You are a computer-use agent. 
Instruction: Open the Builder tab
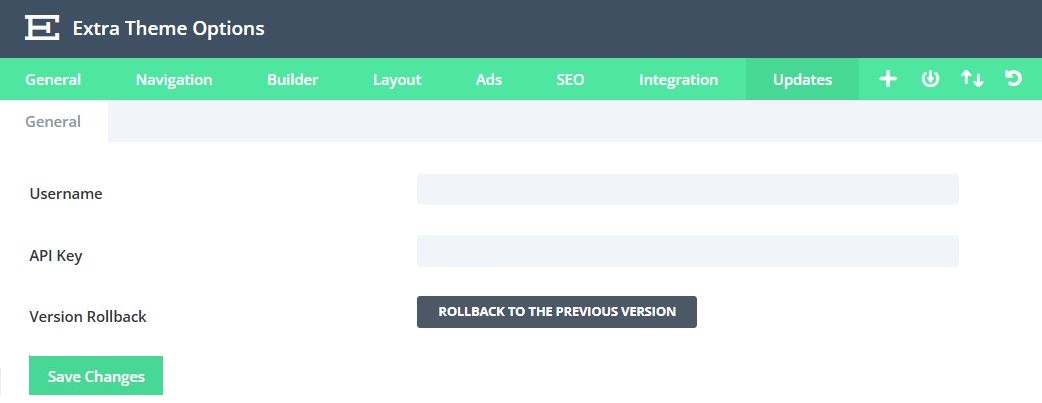tap(293, 80)
